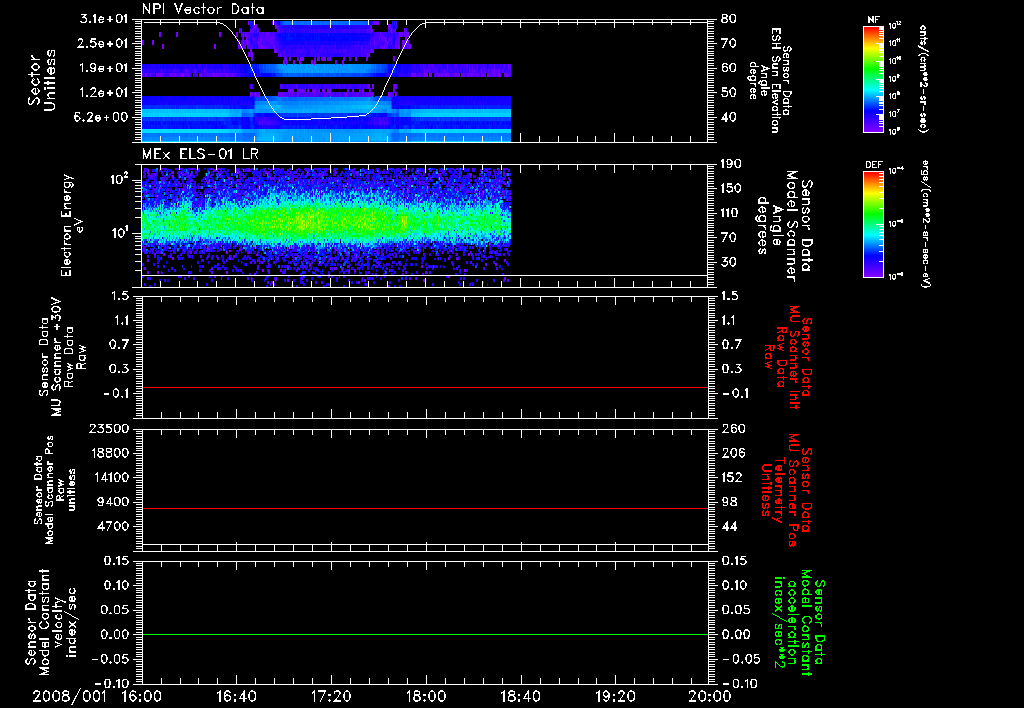Click the '18:00' time axis label
The width and height of the screenshot is (1024, 708).
(426, 696)
